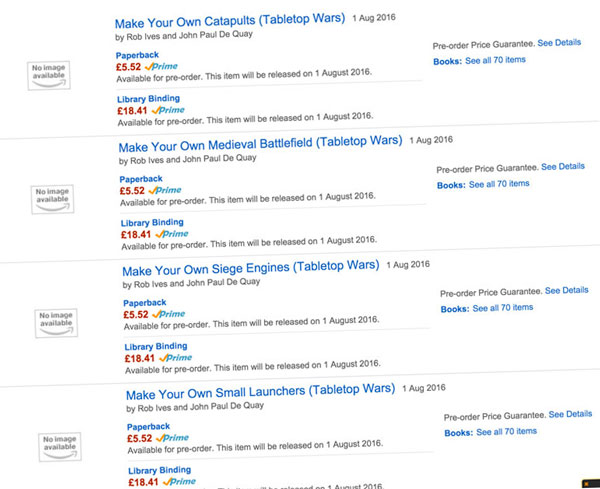Select Library Binding under Small Launchers
Image resolution: width=600 pixels, height=489 pixels.
click(160, 470)
